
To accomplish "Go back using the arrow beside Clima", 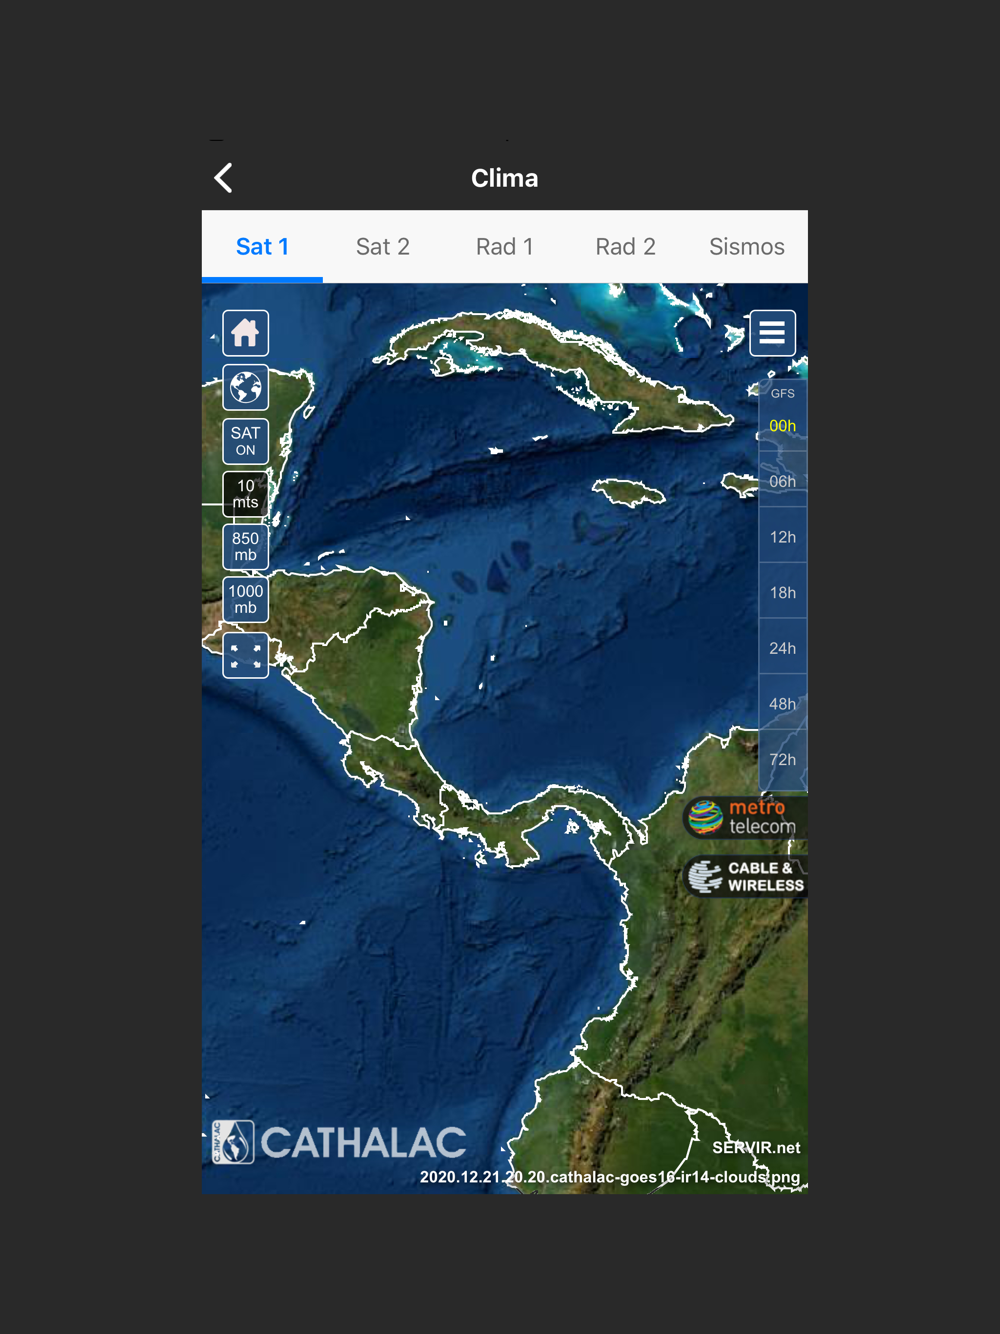I will [224, 178].
